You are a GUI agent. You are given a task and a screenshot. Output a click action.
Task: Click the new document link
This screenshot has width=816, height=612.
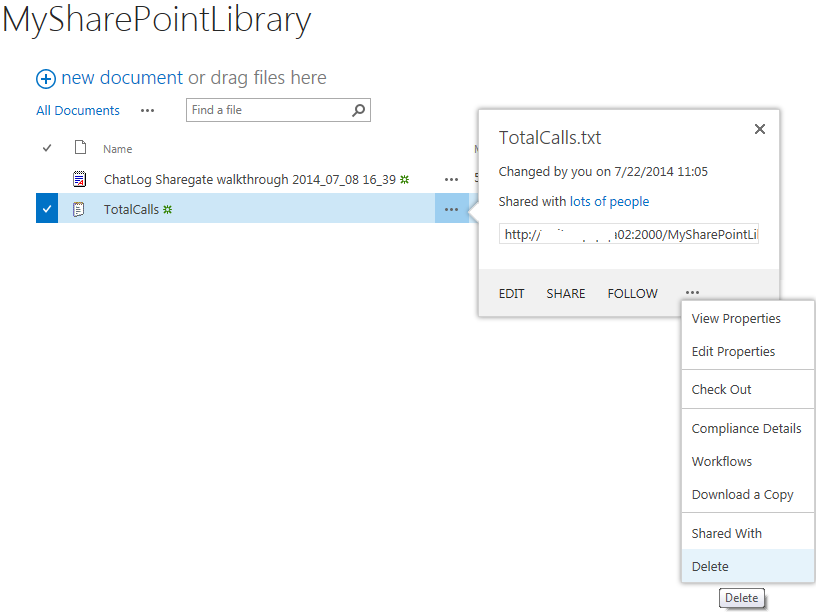coord(122,78)
